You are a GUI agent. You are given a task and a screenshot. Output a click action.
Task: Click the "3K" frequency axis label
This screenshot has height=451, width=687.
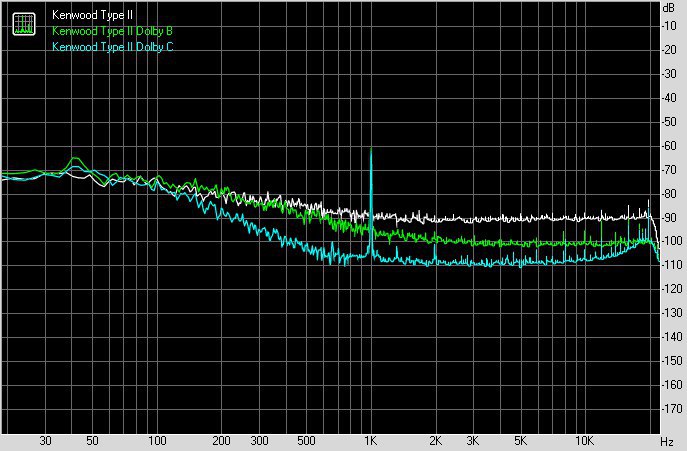coord(473,441)
